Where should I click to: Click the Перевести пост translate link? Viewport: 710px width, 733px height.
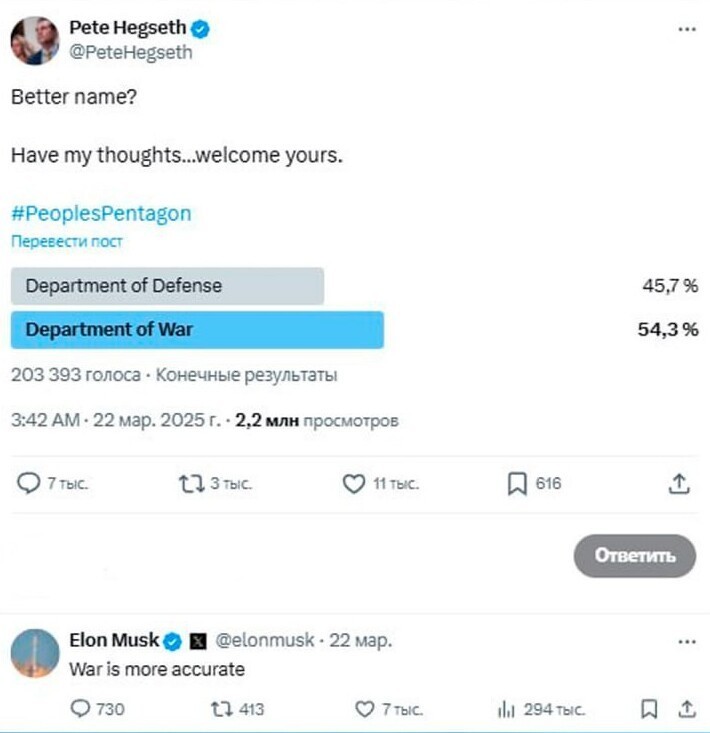tap(67, 241)
